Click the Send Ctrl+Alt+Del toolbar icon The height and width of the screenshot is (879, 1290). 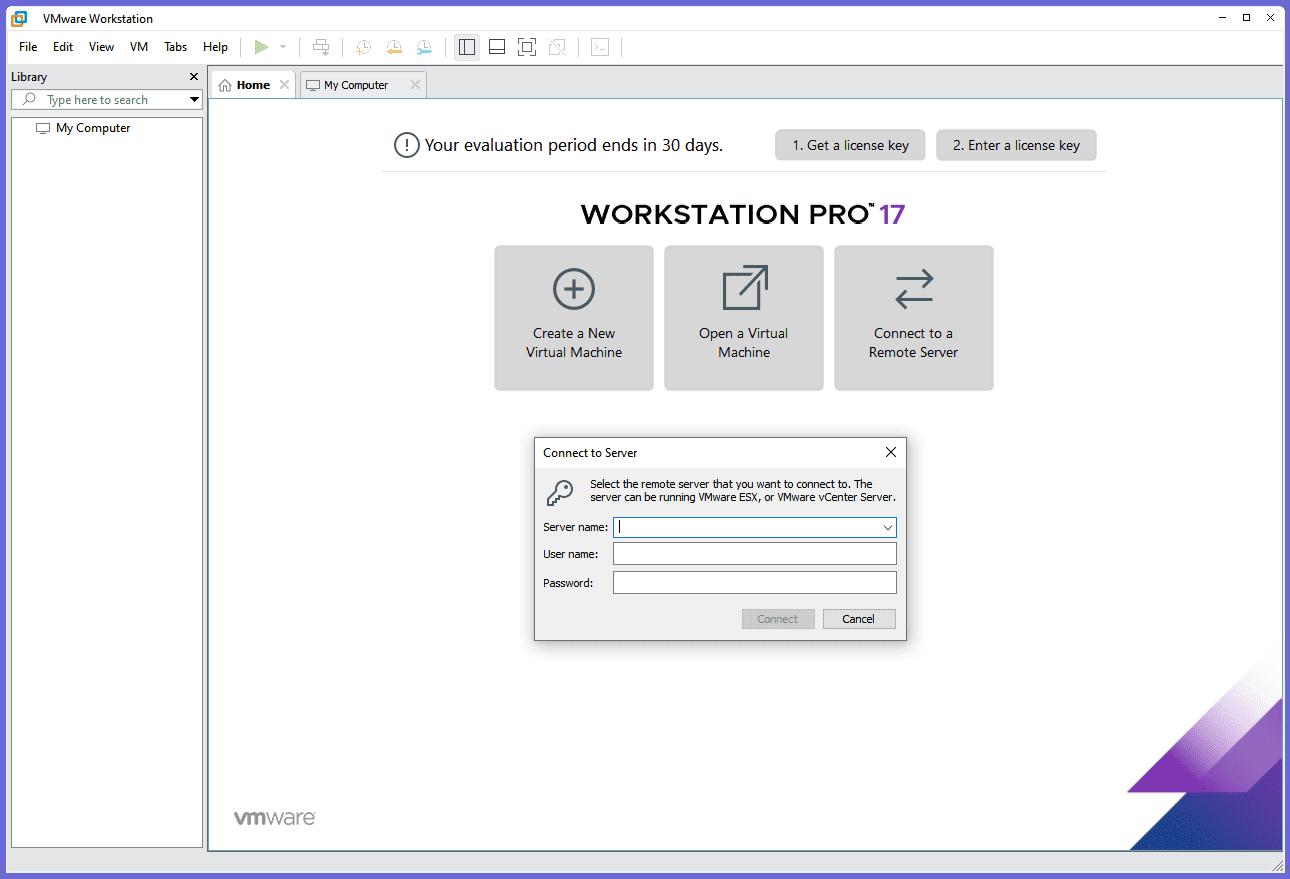pyautogui.click(x=321, y=47)
